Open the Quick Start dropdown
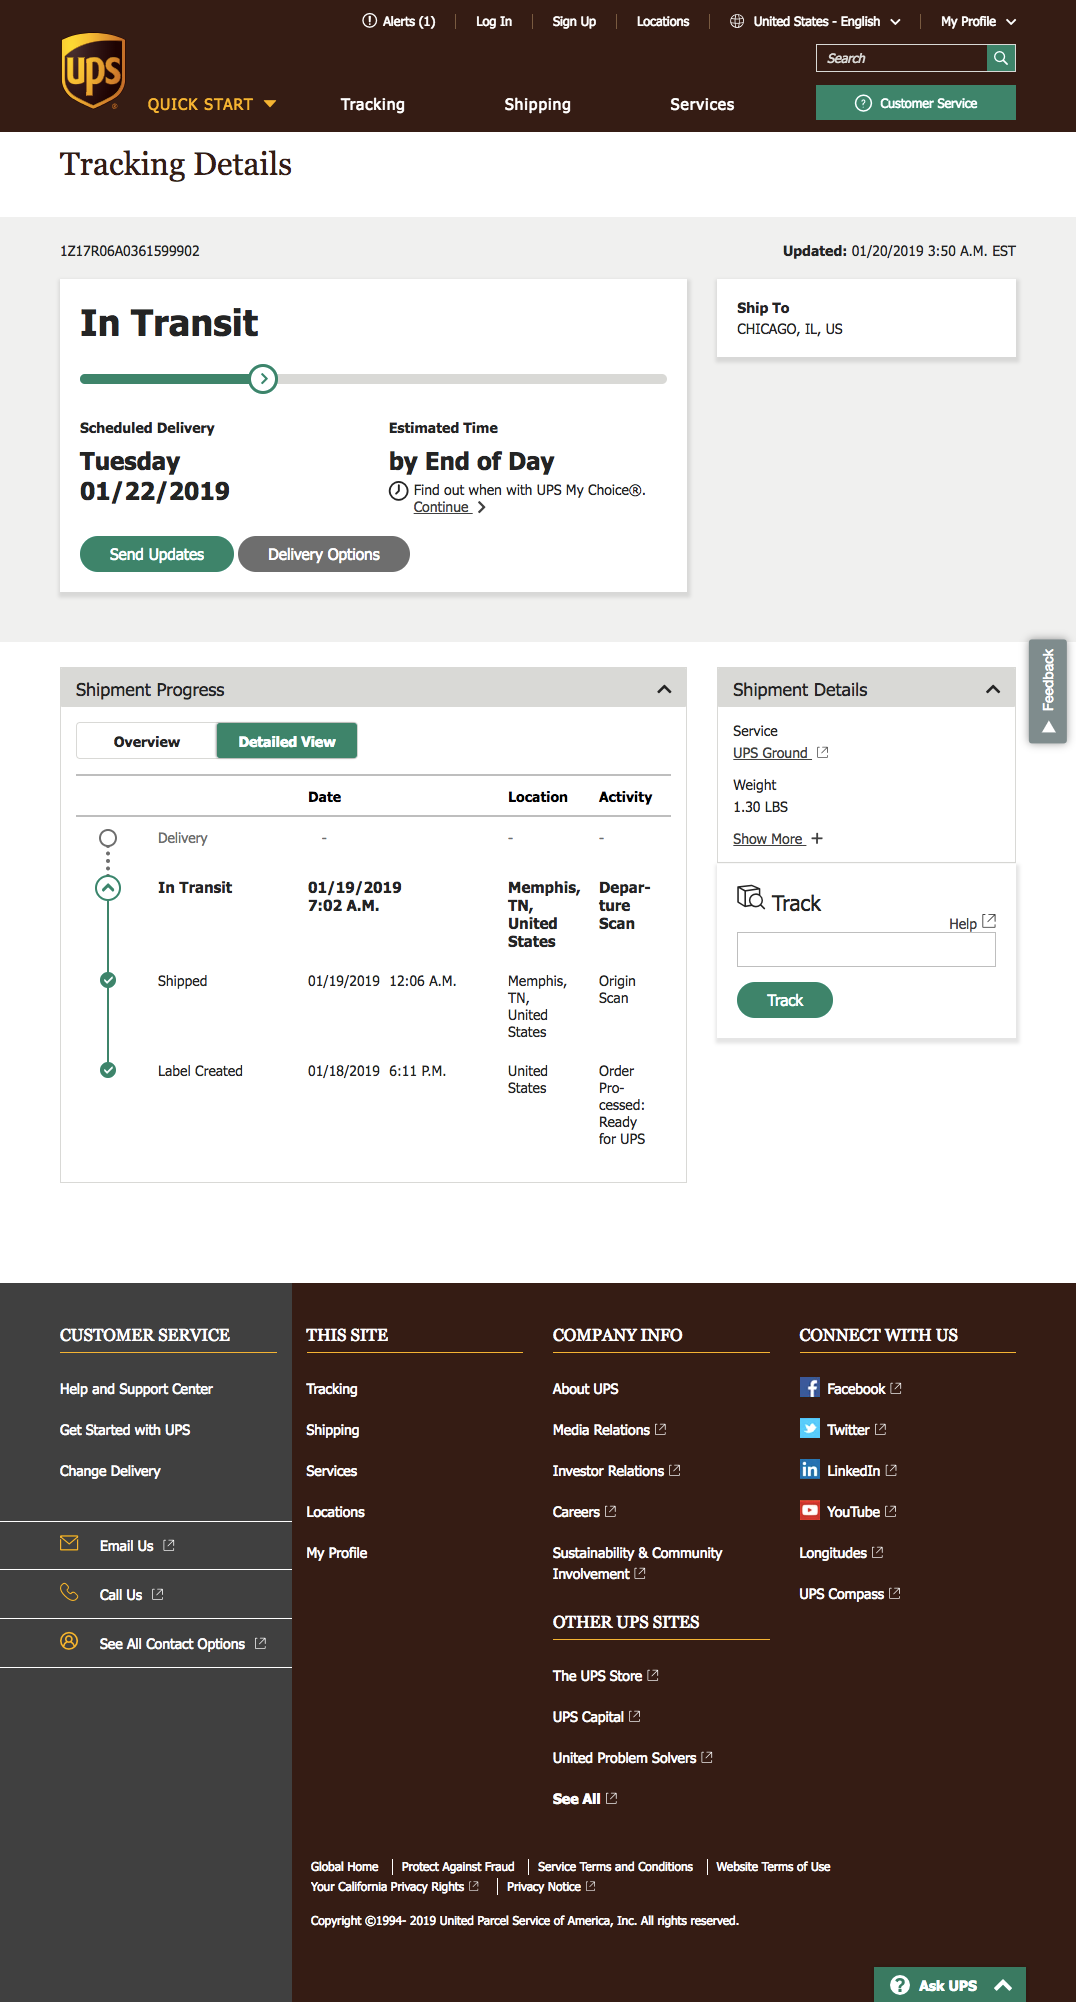Image resolution: width=1076 pixels, height=2002 pixels. pos(211,104)
